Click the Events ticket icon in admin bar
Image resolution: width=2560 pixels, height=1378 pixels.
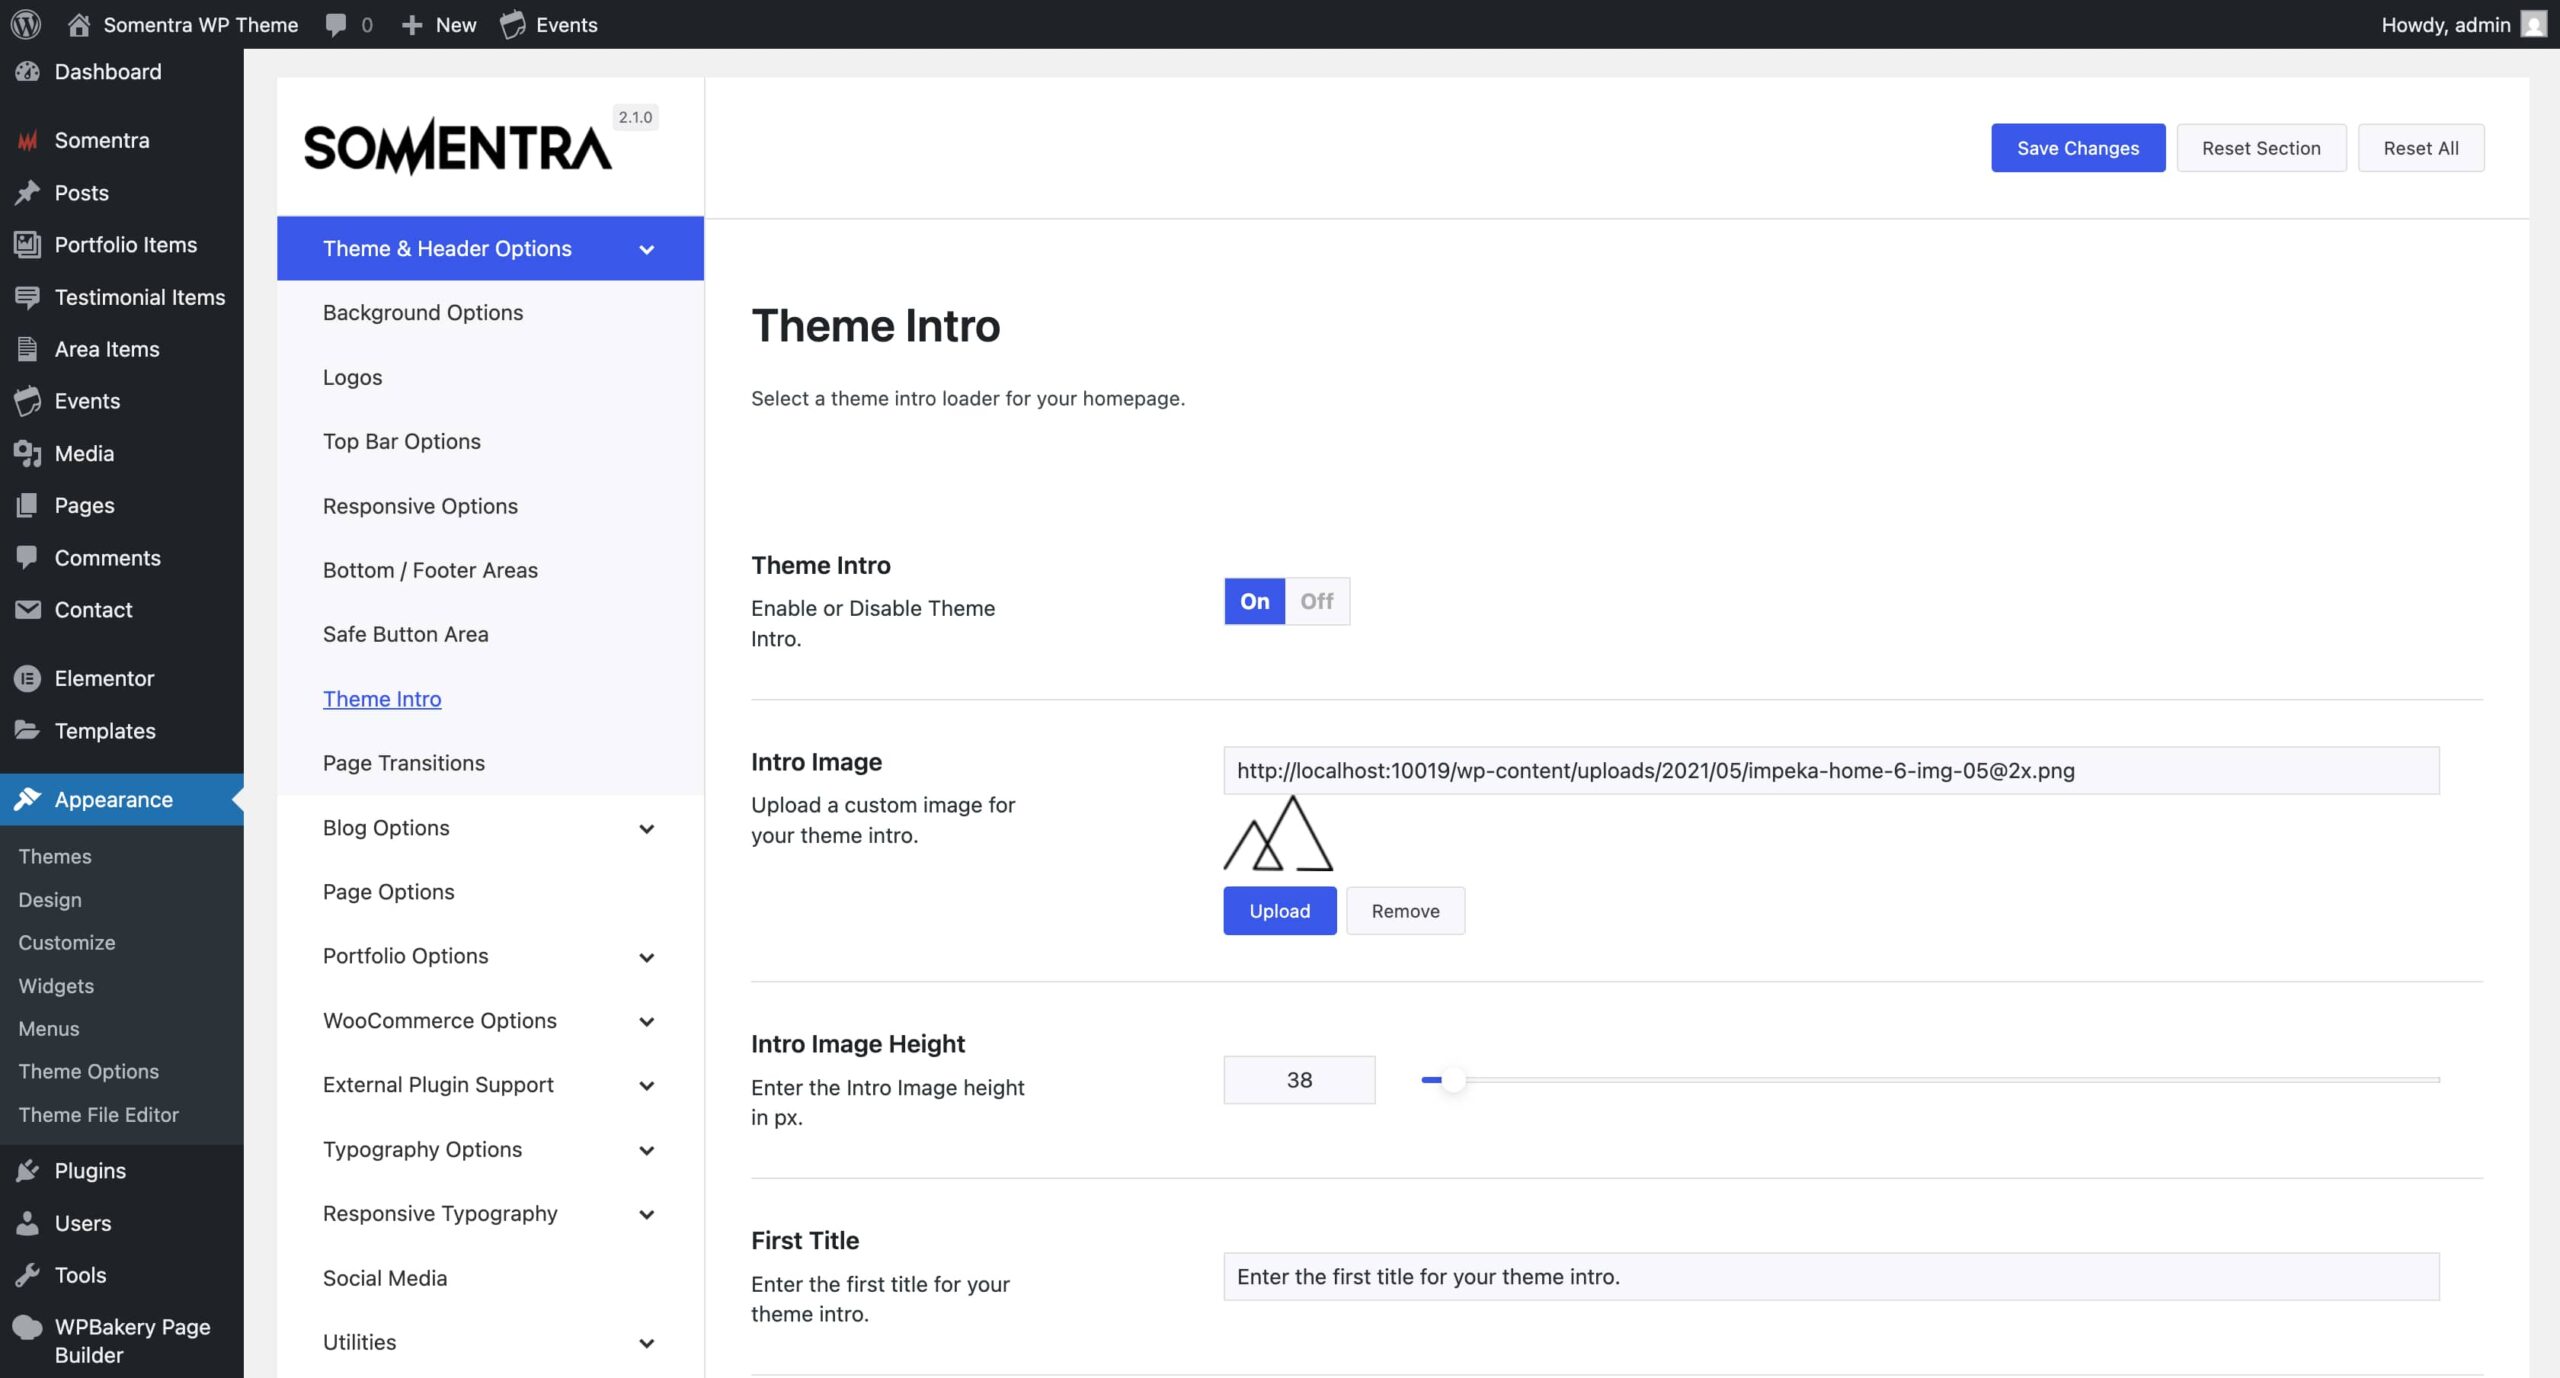point(513,24)
